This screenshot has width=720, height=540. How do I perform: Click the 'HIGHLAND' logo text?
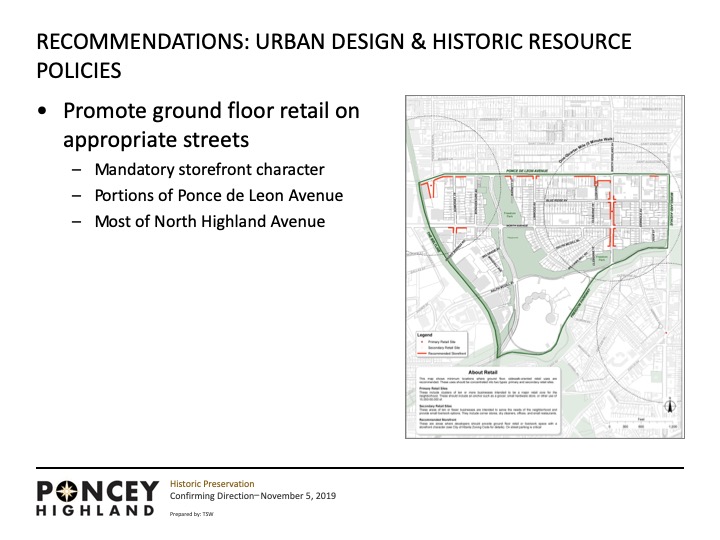(95, 511)
